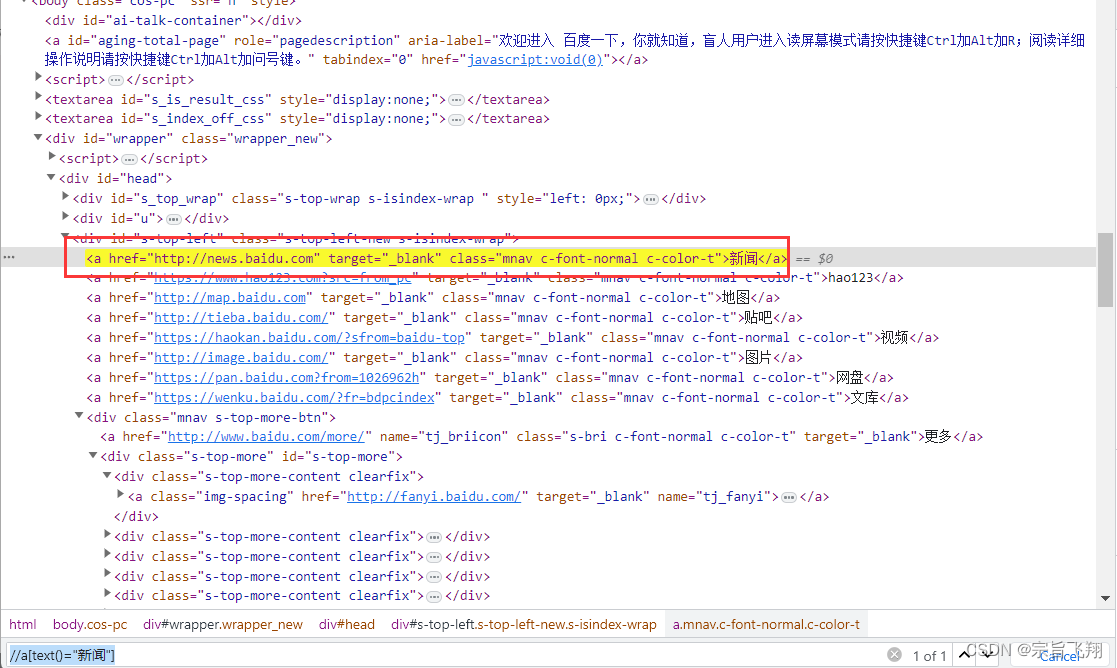The height and width of the screenshot is (668, 1117).
Task: Collapse the div#wrapper node
Action: tap(38, 137)
